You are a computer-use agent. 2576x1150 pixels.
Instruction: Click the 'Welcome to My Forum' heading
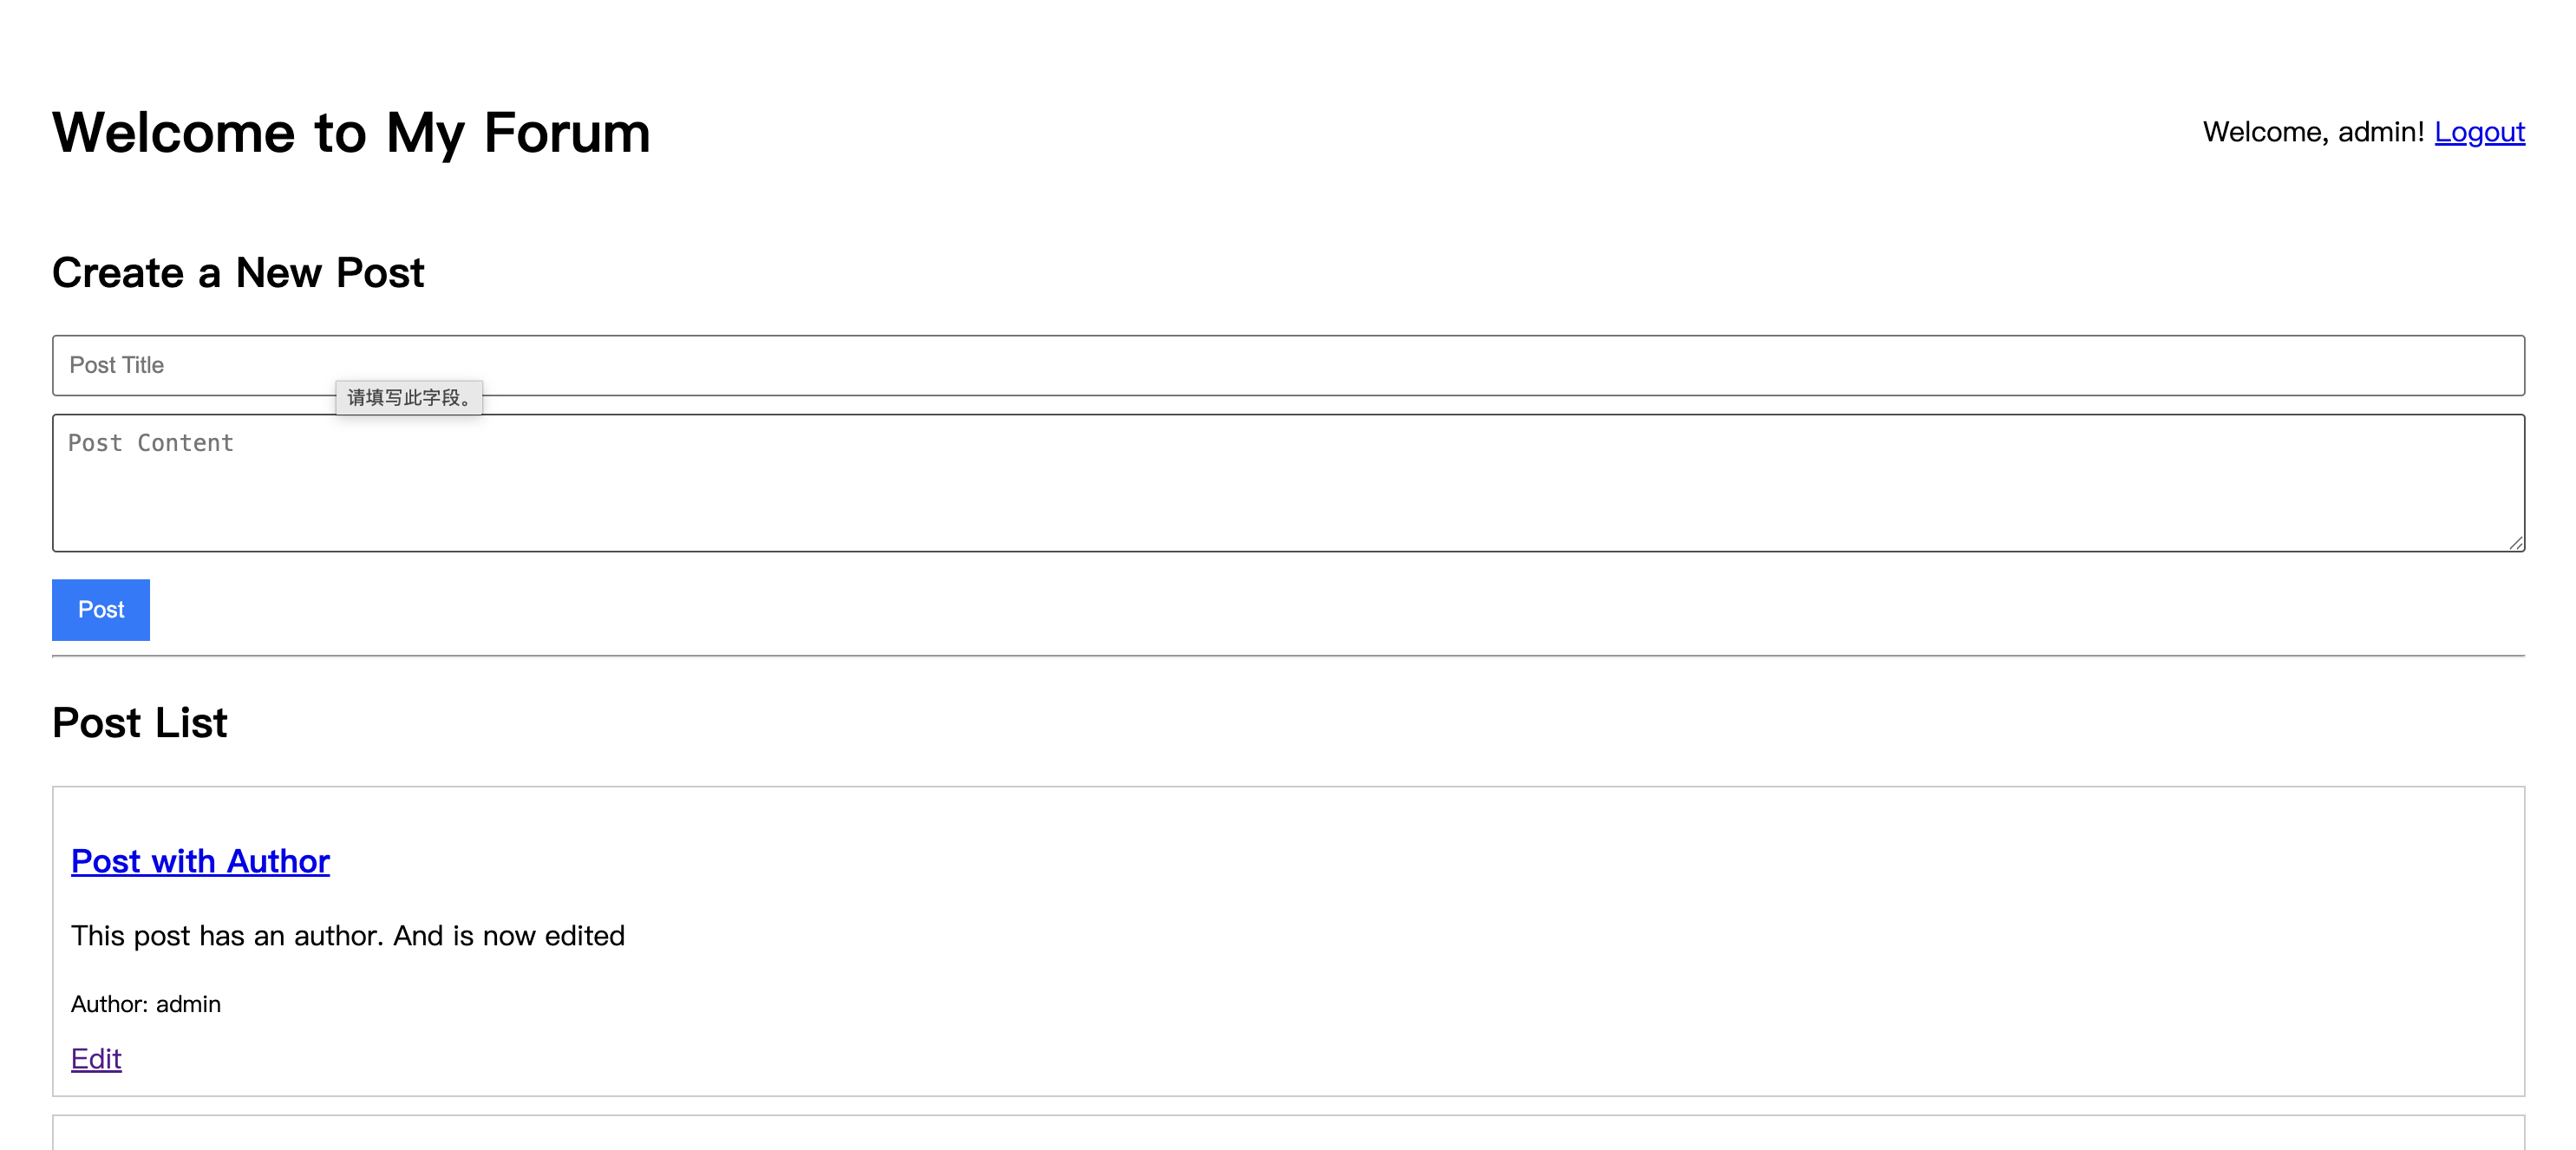click(351, 133)
